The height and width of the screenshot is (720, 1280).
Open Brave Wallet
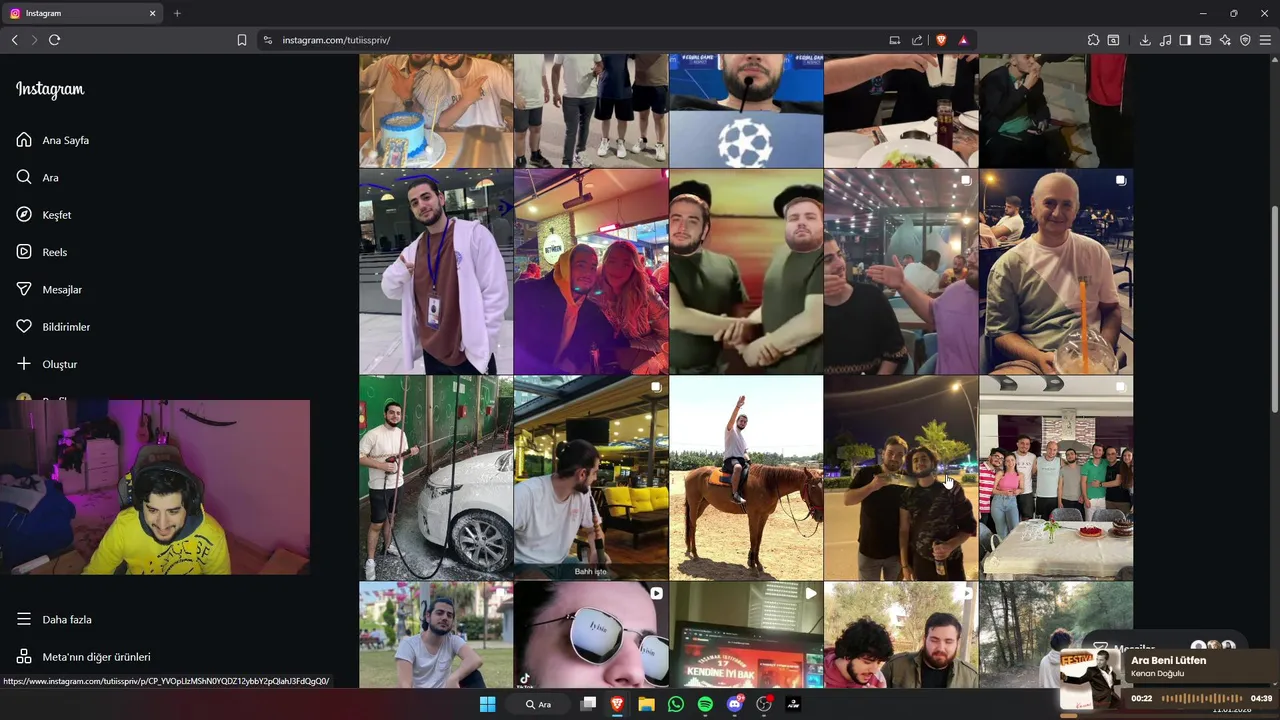click(x=1205, y=40)
